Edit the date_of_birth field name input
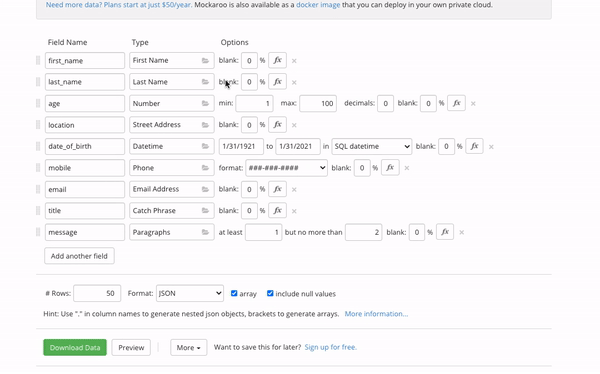This screenshot has height=374, width=600. (x=85, y=146)
